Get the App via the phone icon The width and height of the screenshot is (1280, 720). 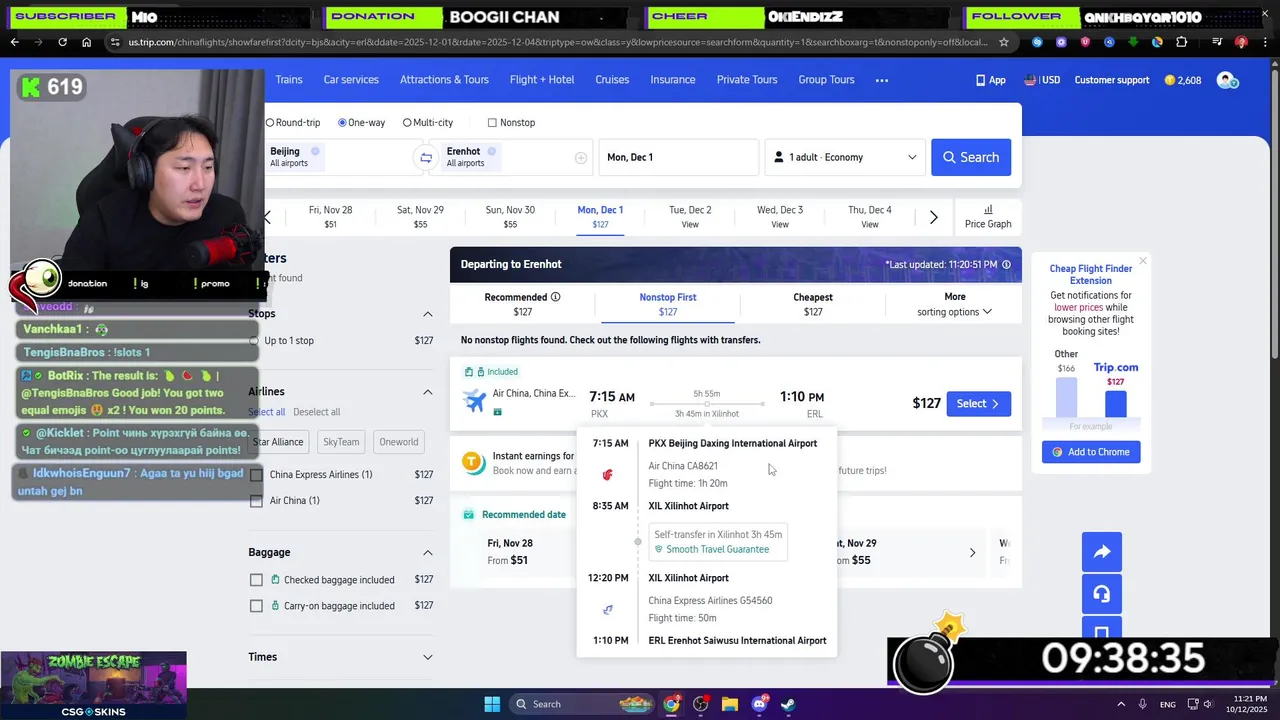[990, 80]
